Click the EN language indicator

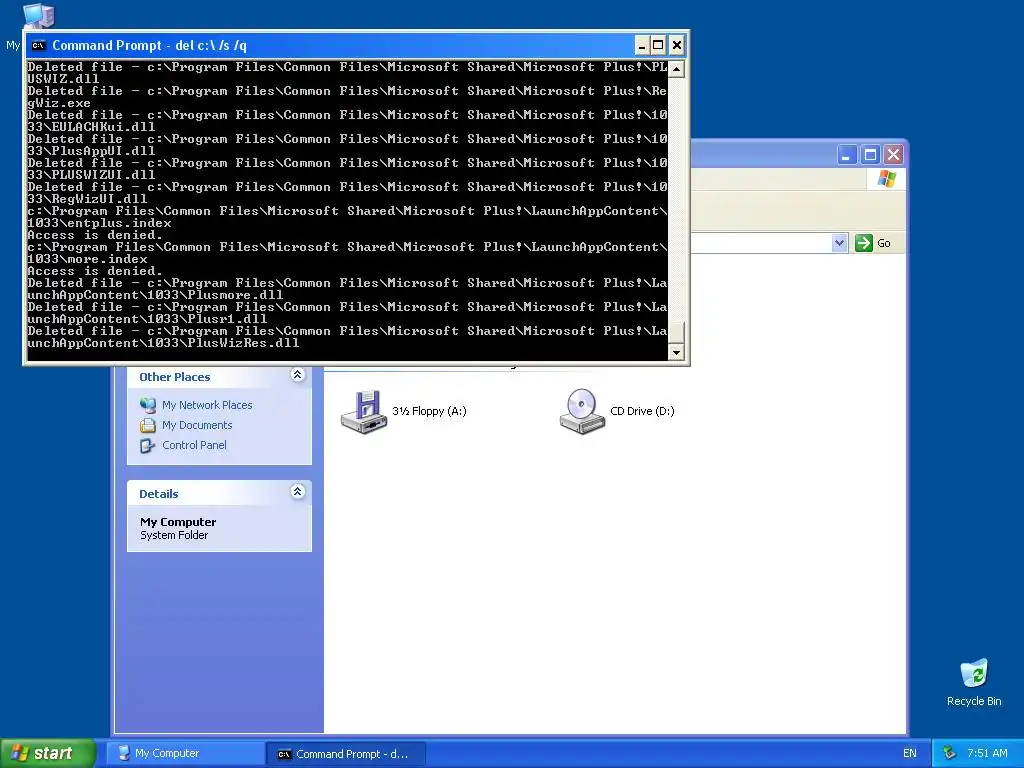(910, 754)
